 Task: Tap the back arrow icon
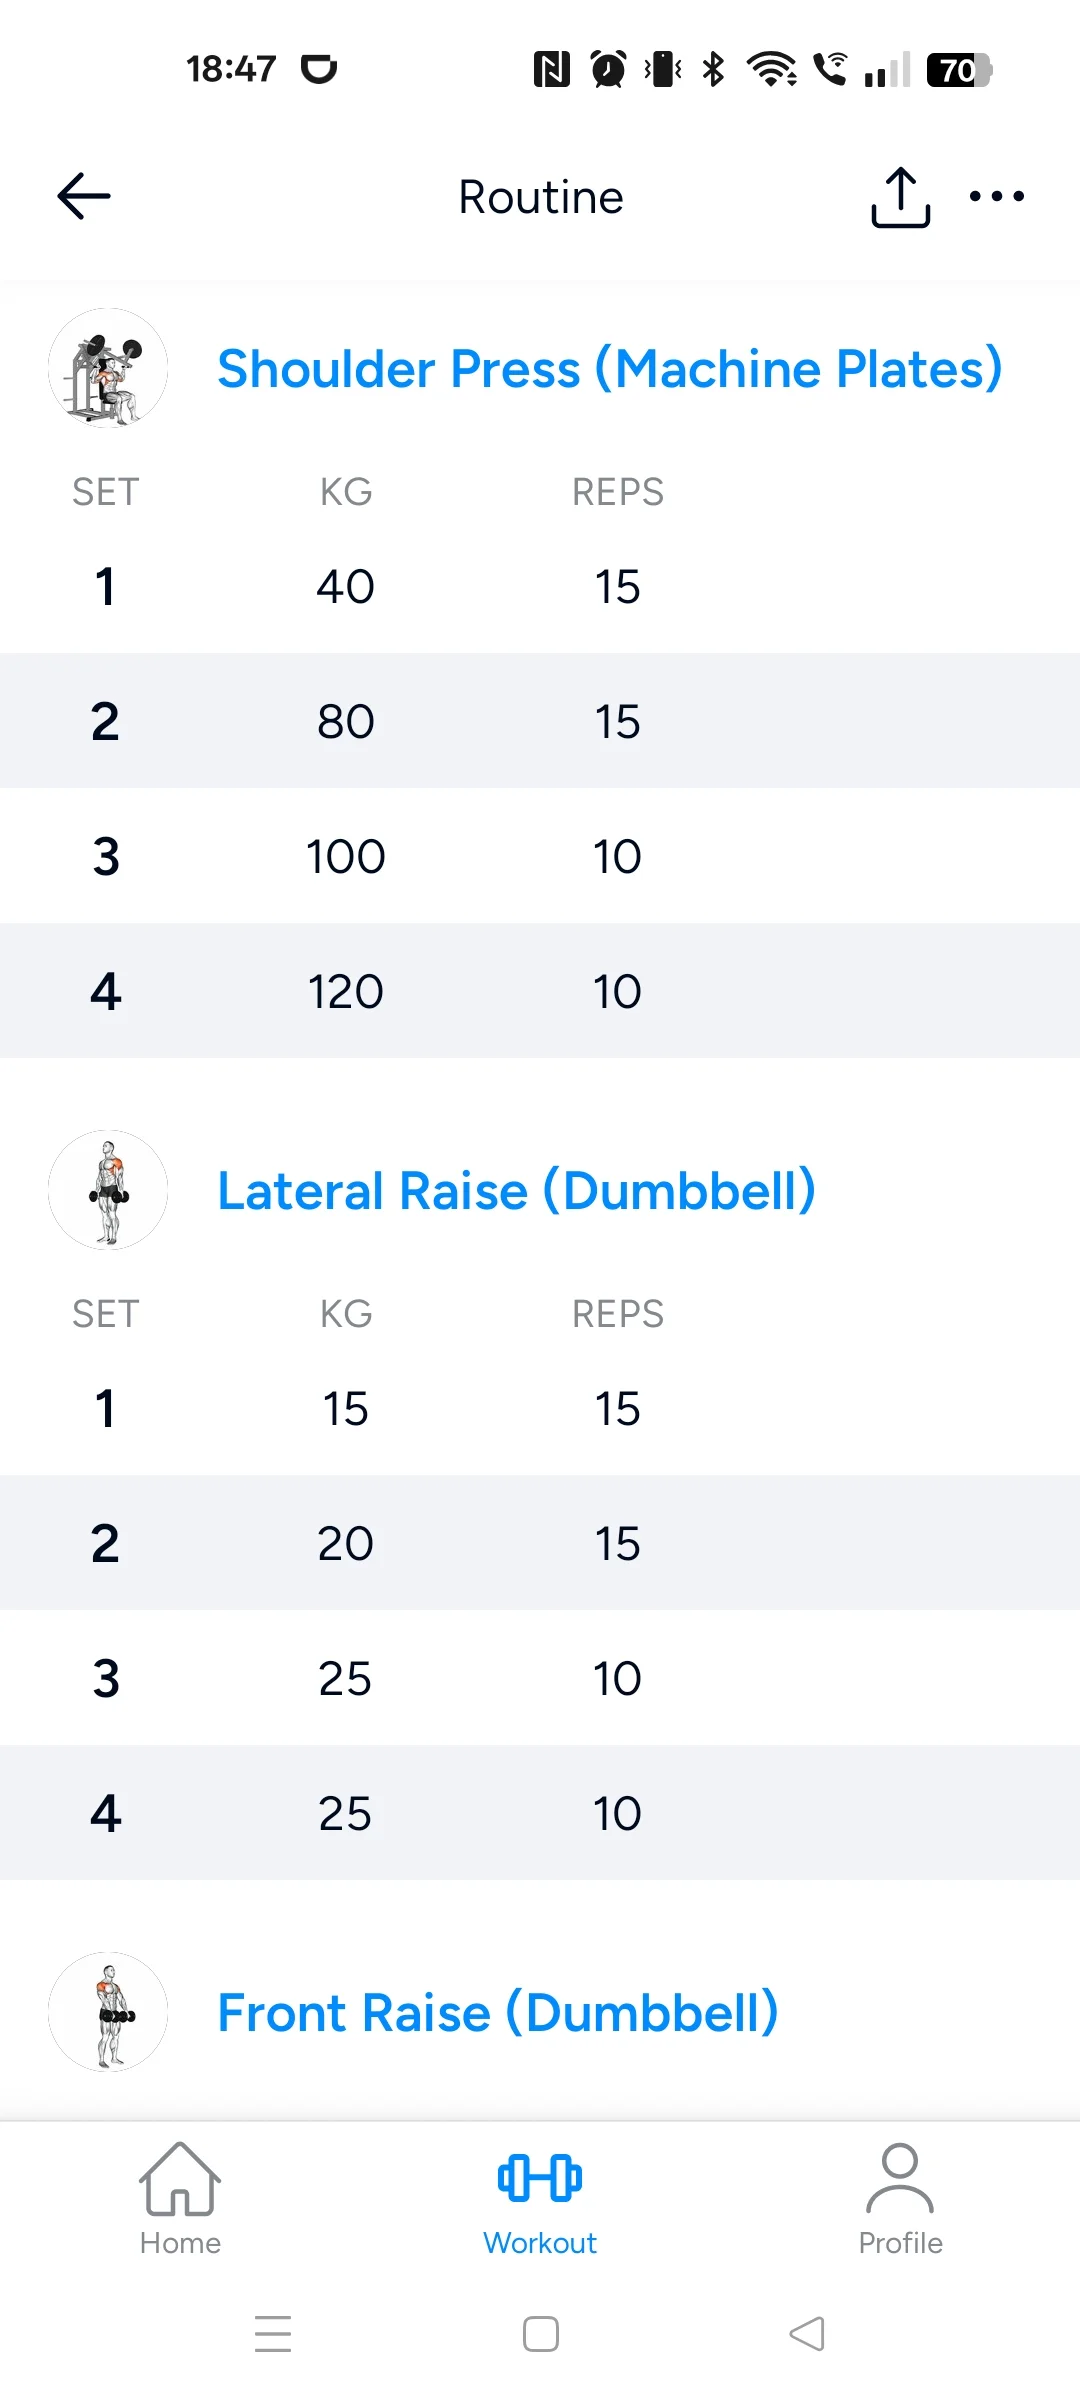(84, 196)
